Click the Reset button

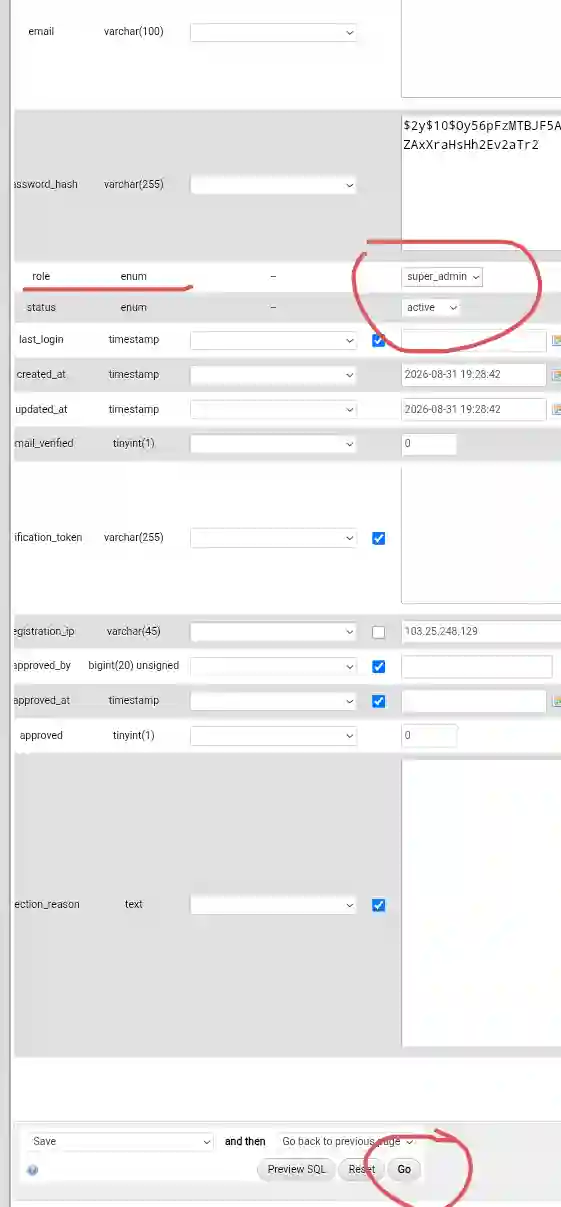click(x=362, y=1169)
